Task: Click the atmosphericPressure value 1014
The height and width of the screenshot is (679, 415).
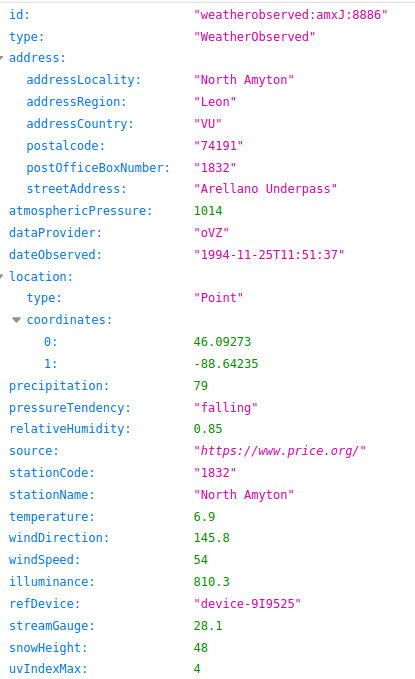Action: [x=208, y=211]
